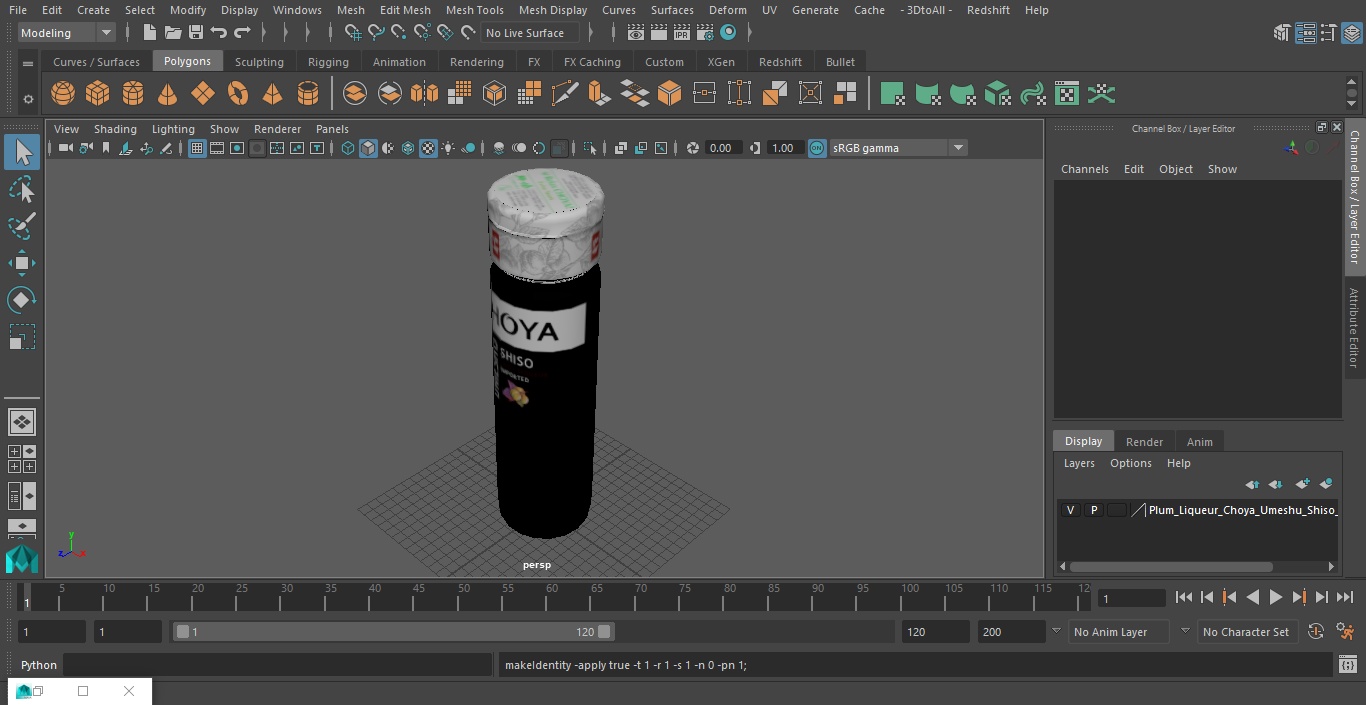Go to the end of playback range
The width and height of the screenshot is (1366, 705).
coord(1345,597)
